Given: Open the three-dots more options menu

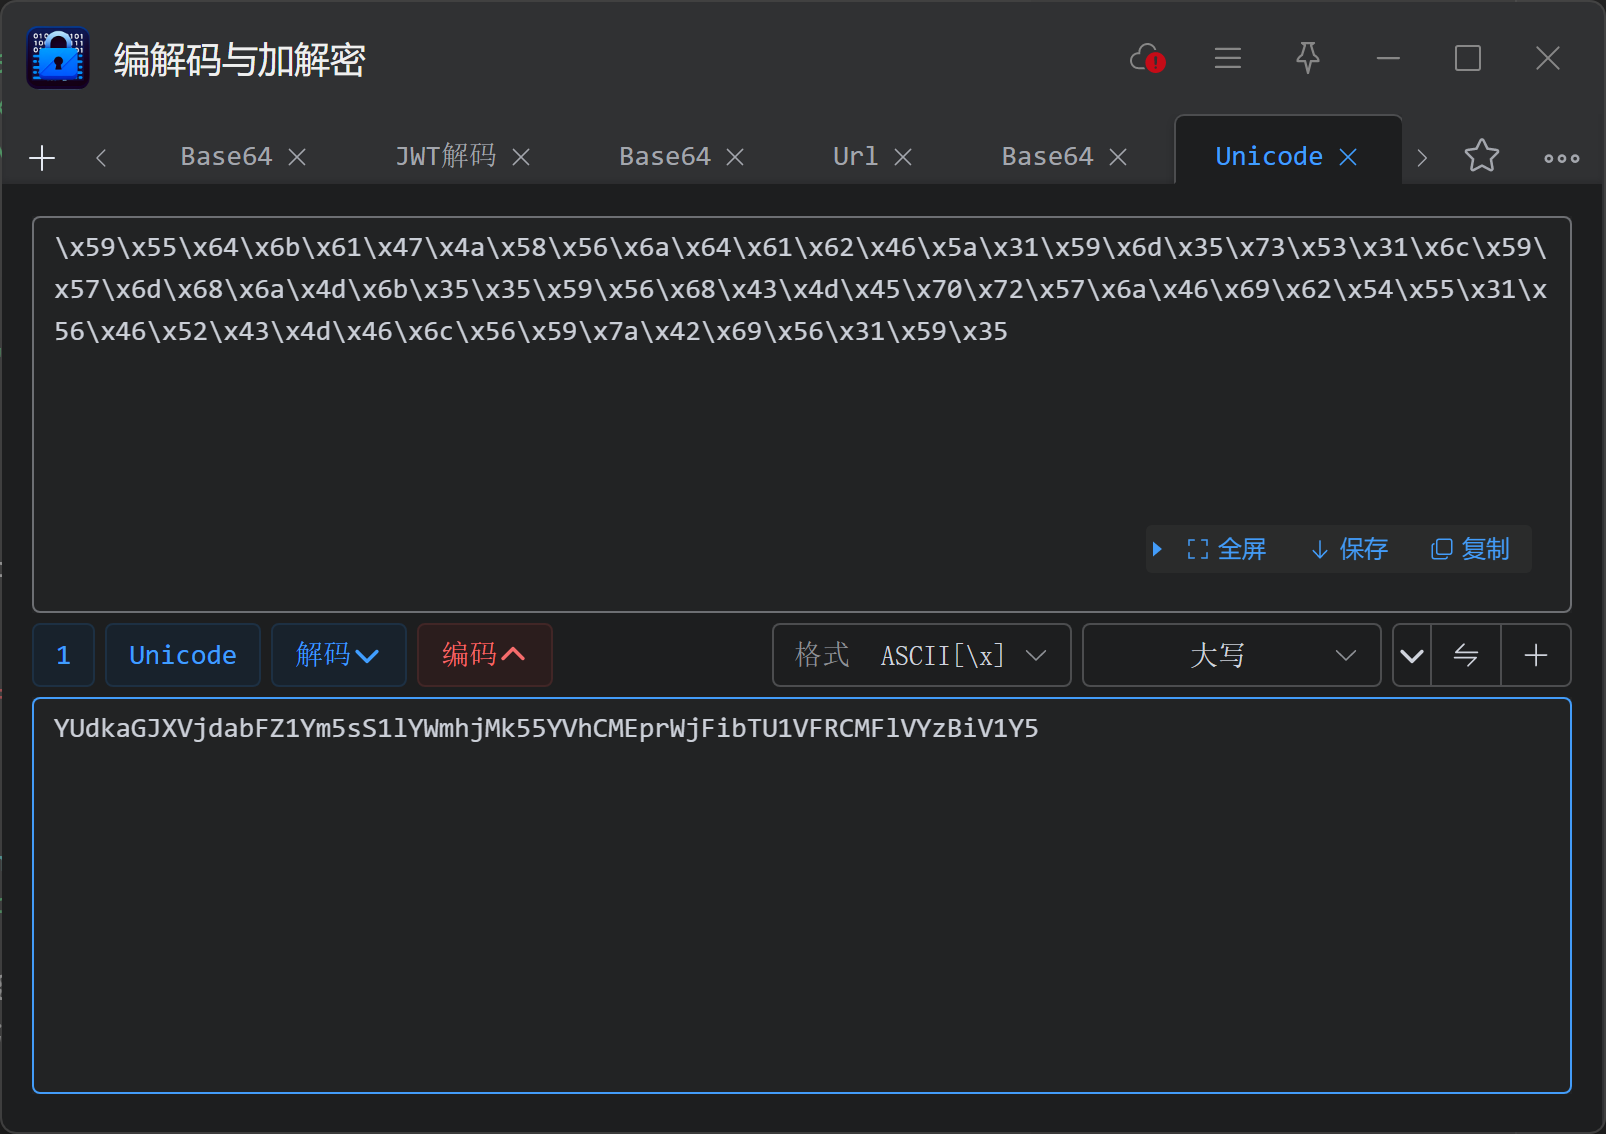Looking at the screenshot, I should [1561, 158].
